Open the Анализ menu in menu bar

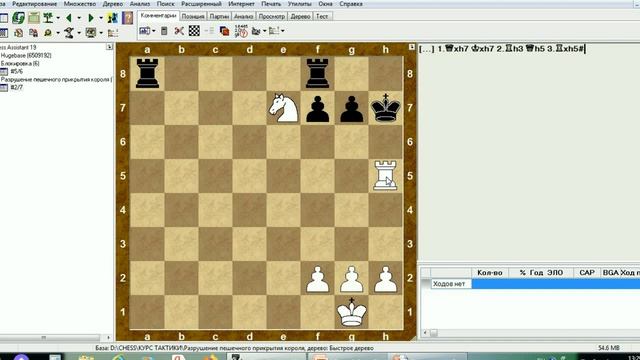140,4
